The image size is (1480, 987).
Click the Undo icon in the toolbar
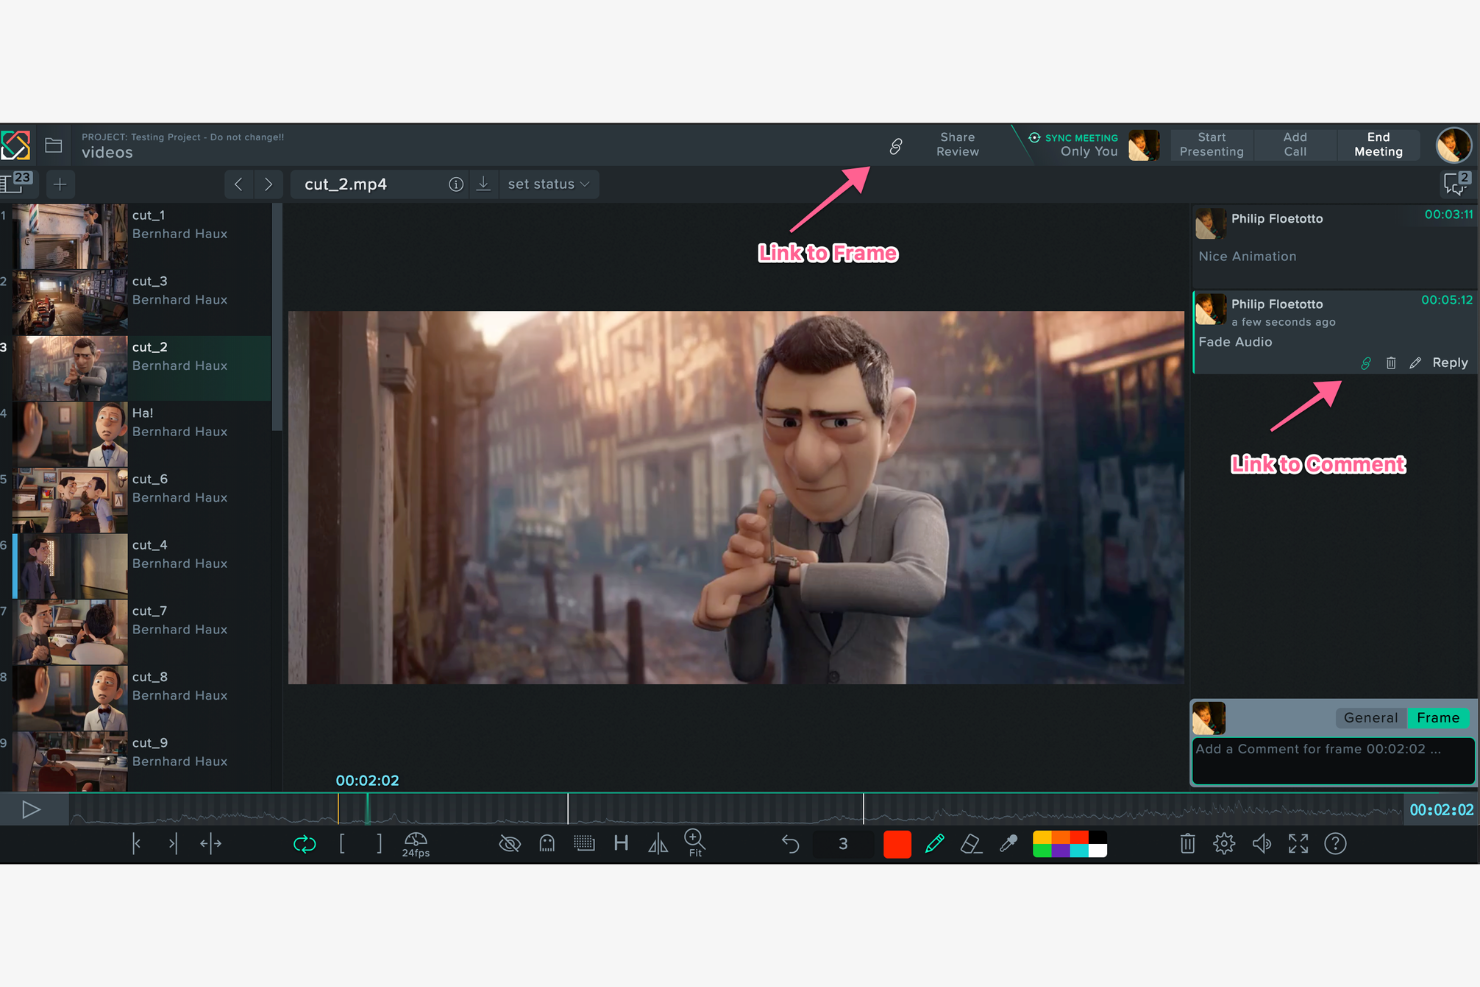[790, 843]
